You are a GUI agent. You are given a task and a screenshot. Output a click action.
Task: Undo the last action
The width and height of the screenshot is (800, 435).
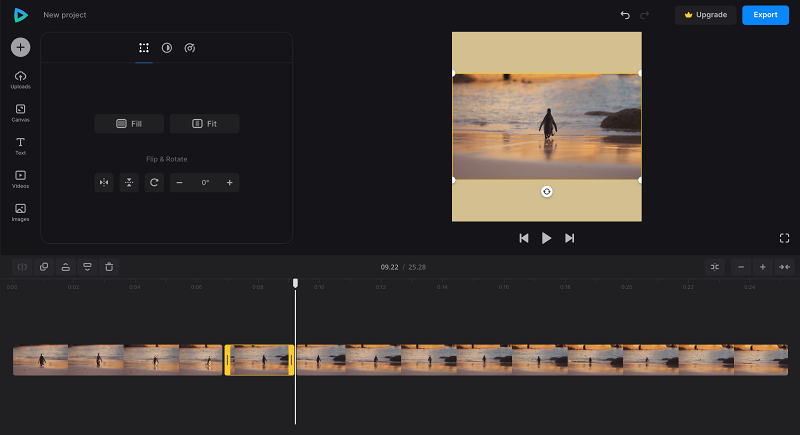(625, 15)
